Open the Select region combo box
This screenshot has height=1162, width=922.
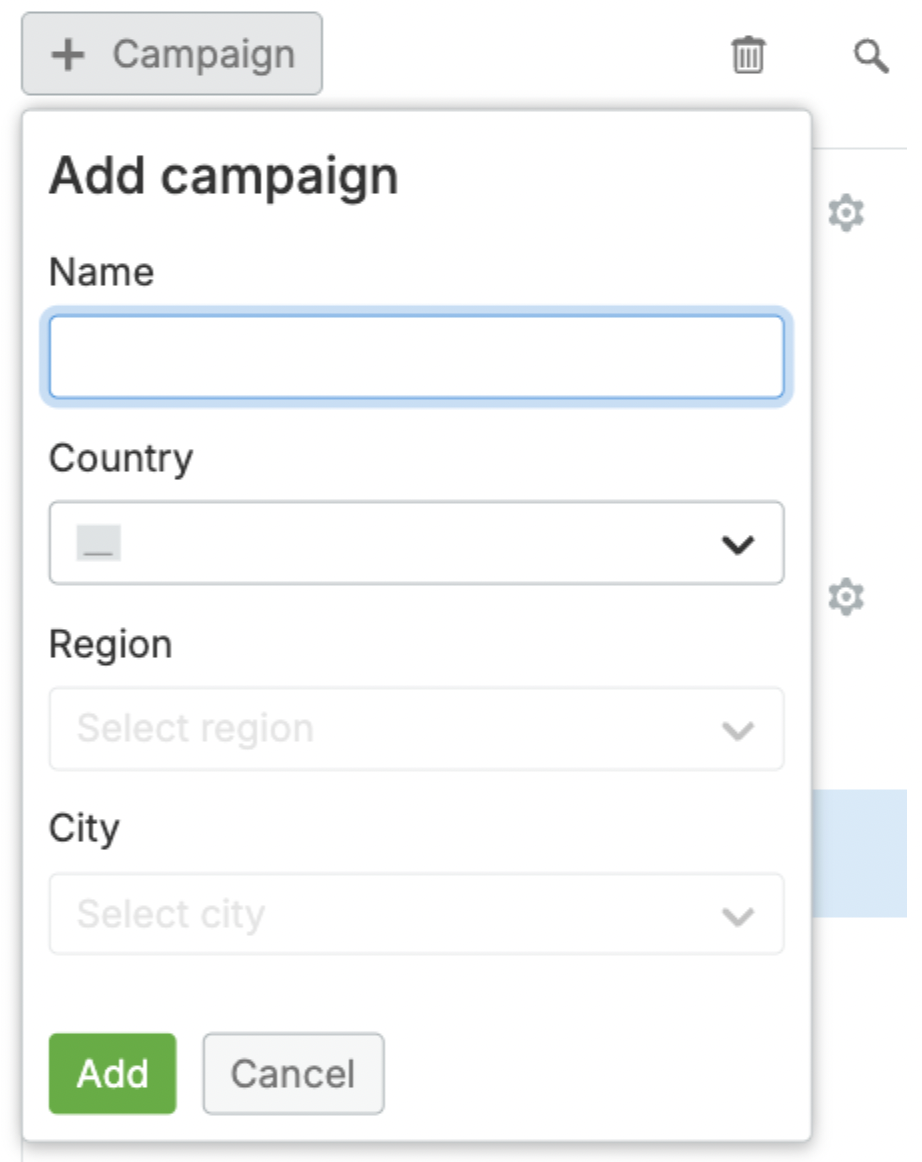coord(417,729)
